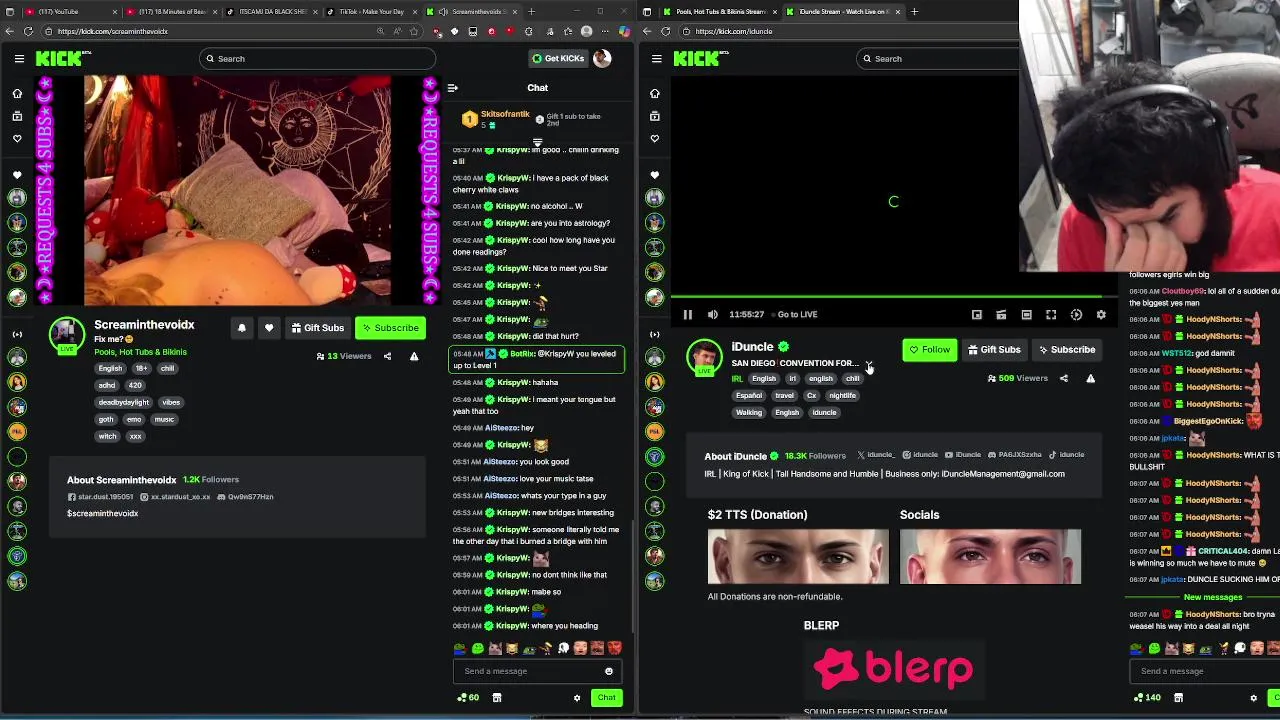The height and width of the screenshot is (720, 1280).
Task: Select the deadbydaylight tag
Action: (124, 402)
